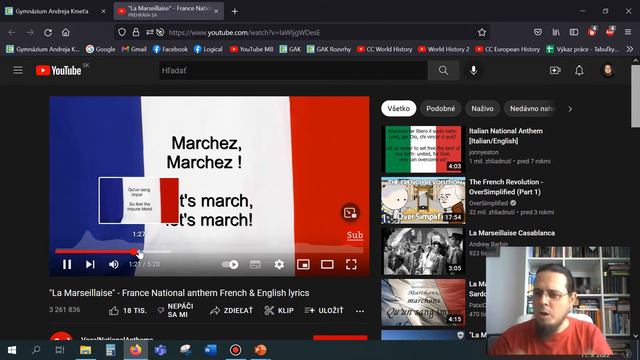Open The French Revolution OverSimplified title
The width and height of the screenshot is (640, 360).
(505, 187)
